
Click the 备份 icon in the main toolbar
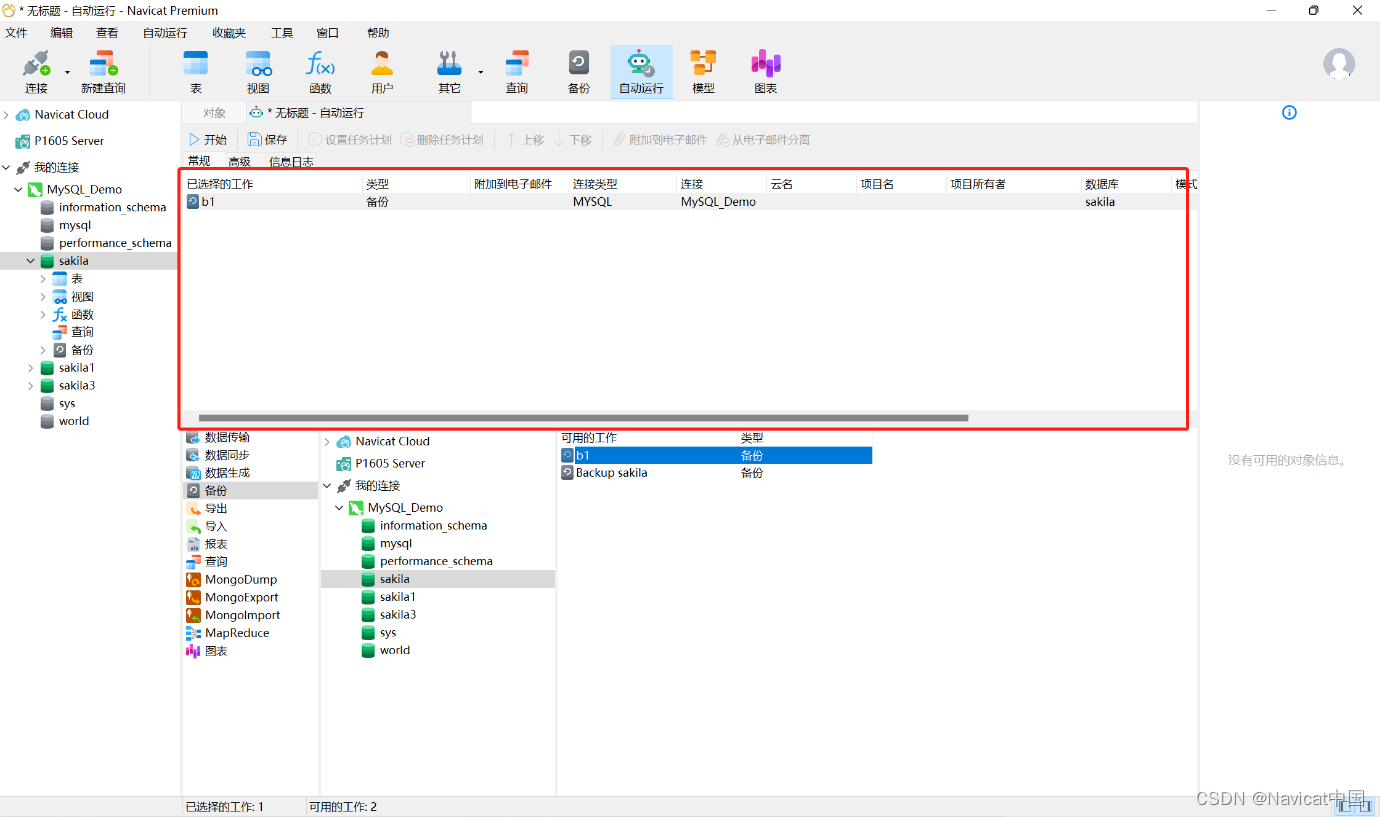click(579, 64)
